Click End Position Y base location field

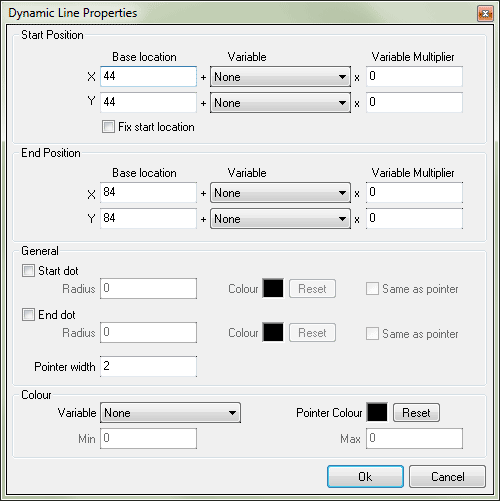(148, 219)
